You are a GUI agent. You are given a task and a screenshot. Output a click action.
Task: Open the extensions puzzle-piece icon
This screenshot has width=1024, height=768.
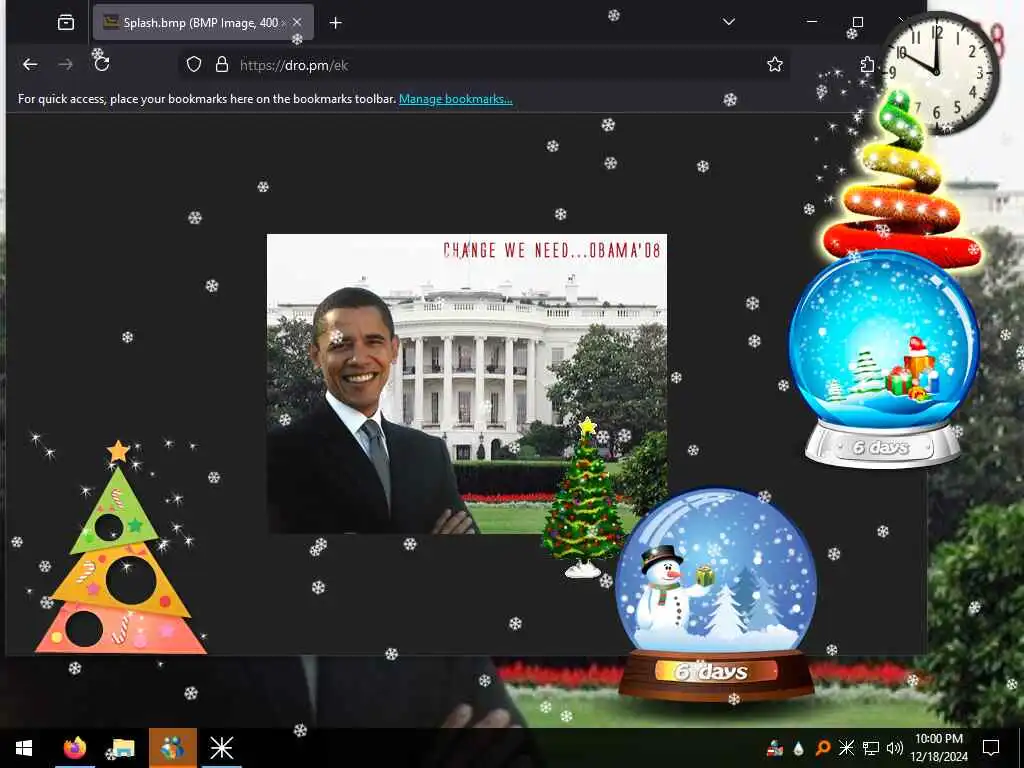click(x=867, y=65)
